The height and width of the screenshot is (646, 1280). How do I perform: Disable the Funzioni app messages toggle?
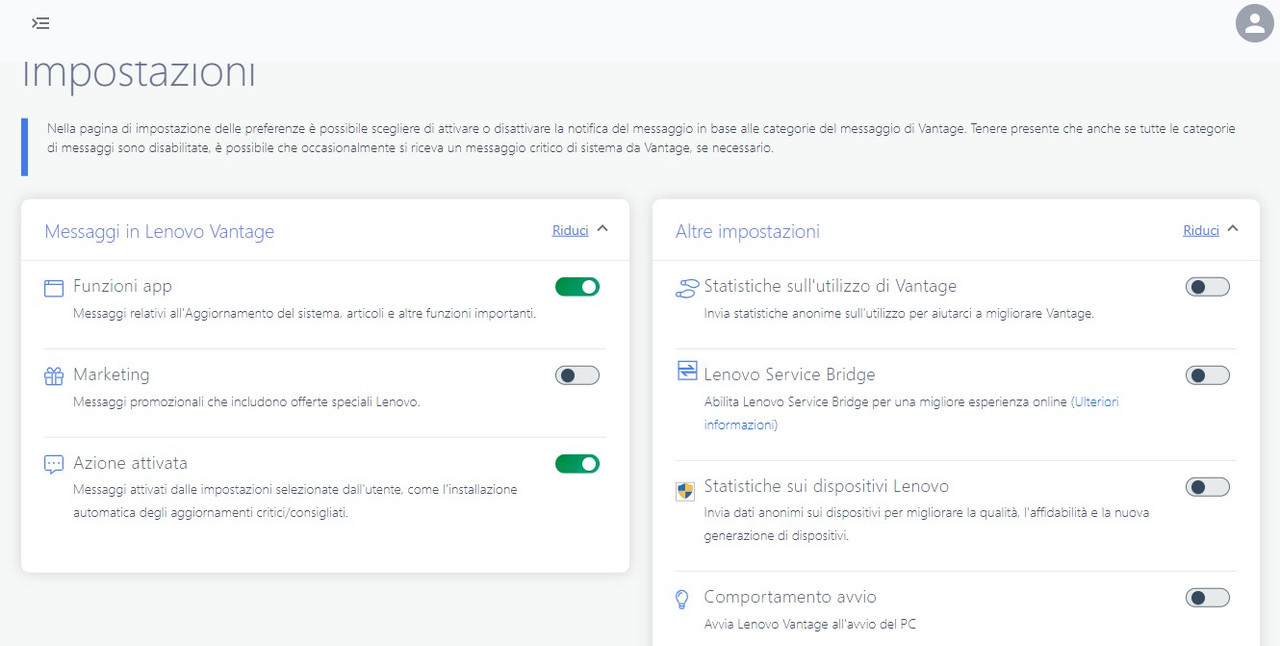pyautogui.click(x=577, y=287)
